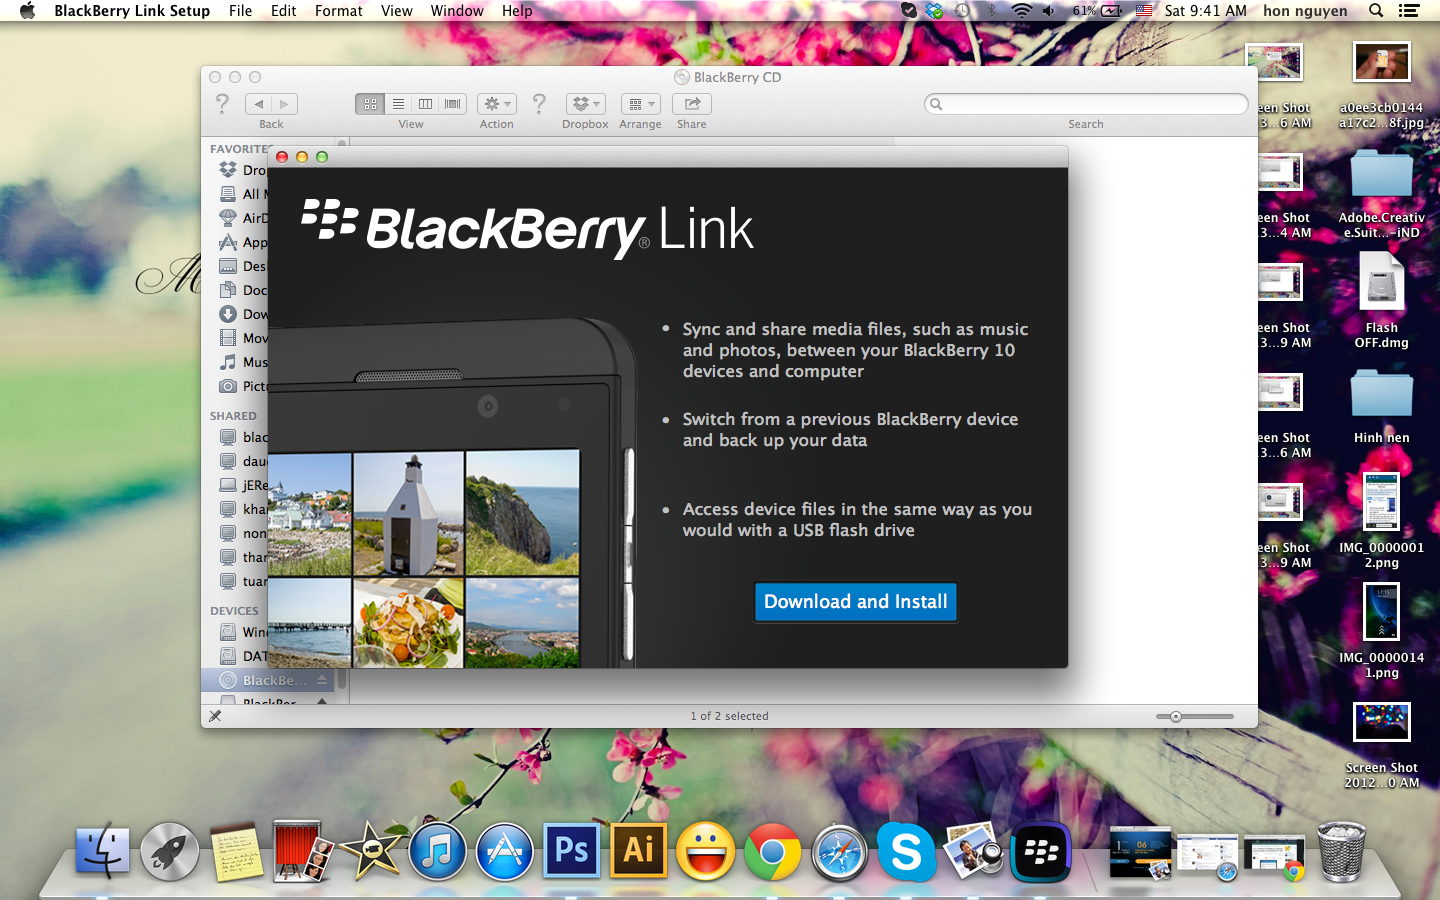
Task: Click the Download and Install button
Action: tap(855, 602)
